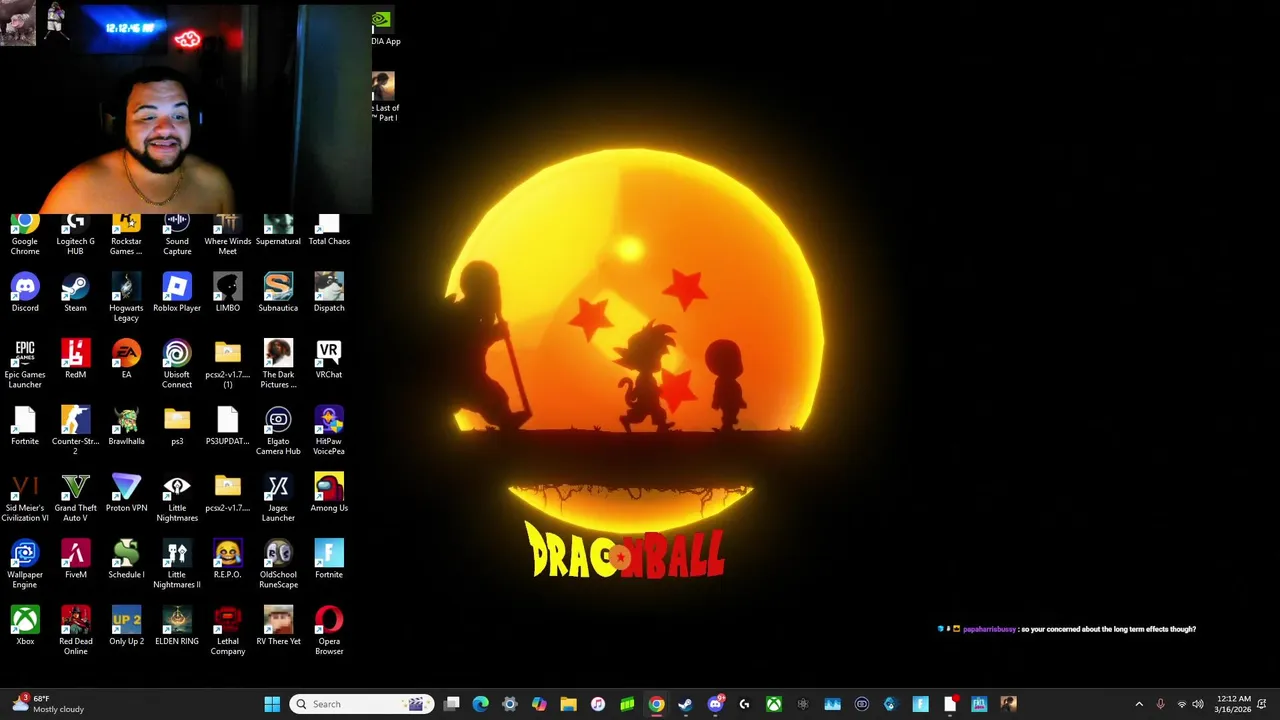Open weather widget showing 68°F
This screenshot has width=1280, height=720.
tap(47, 704)
